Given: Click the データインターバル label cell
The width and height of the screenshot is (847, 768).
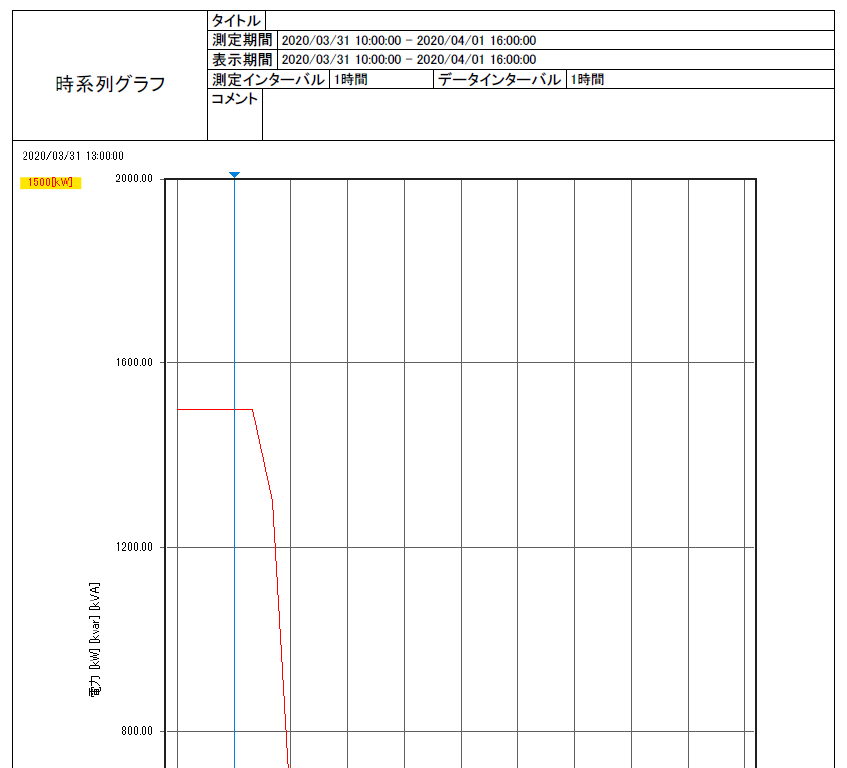Looking at the screenshot, I should pyautogui.click(x=499, y=79).
